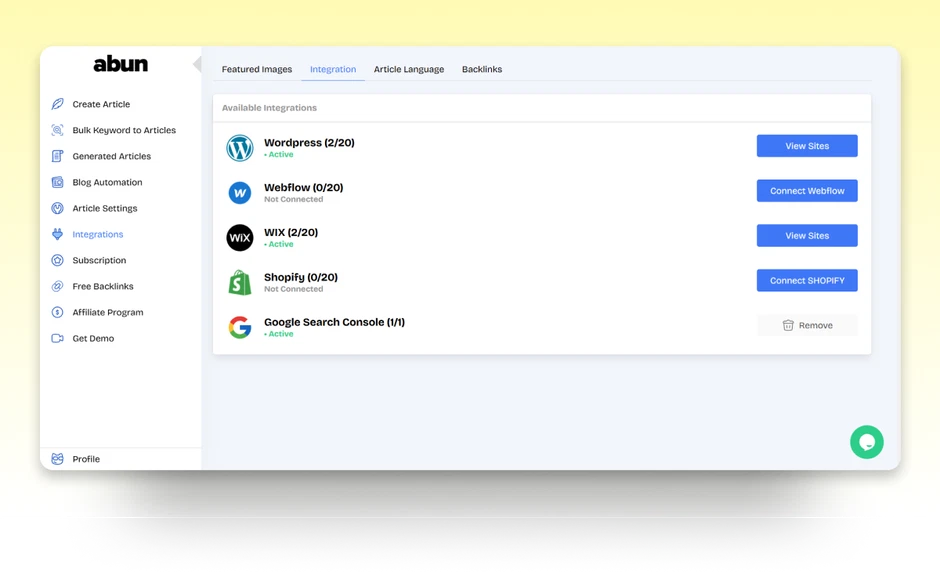Image resolution: width=940 pixels, height=576 pixels.
Task: Open the Profile section at bottom
Action: click(86, 459)
